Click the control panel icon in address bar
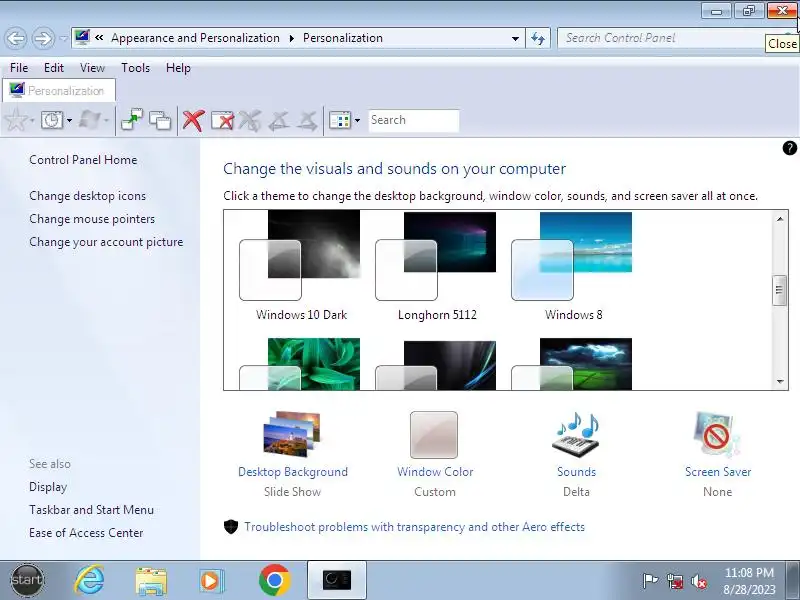Screen dimensions: 800x600 pyautogui.click(x=82, y=37)
